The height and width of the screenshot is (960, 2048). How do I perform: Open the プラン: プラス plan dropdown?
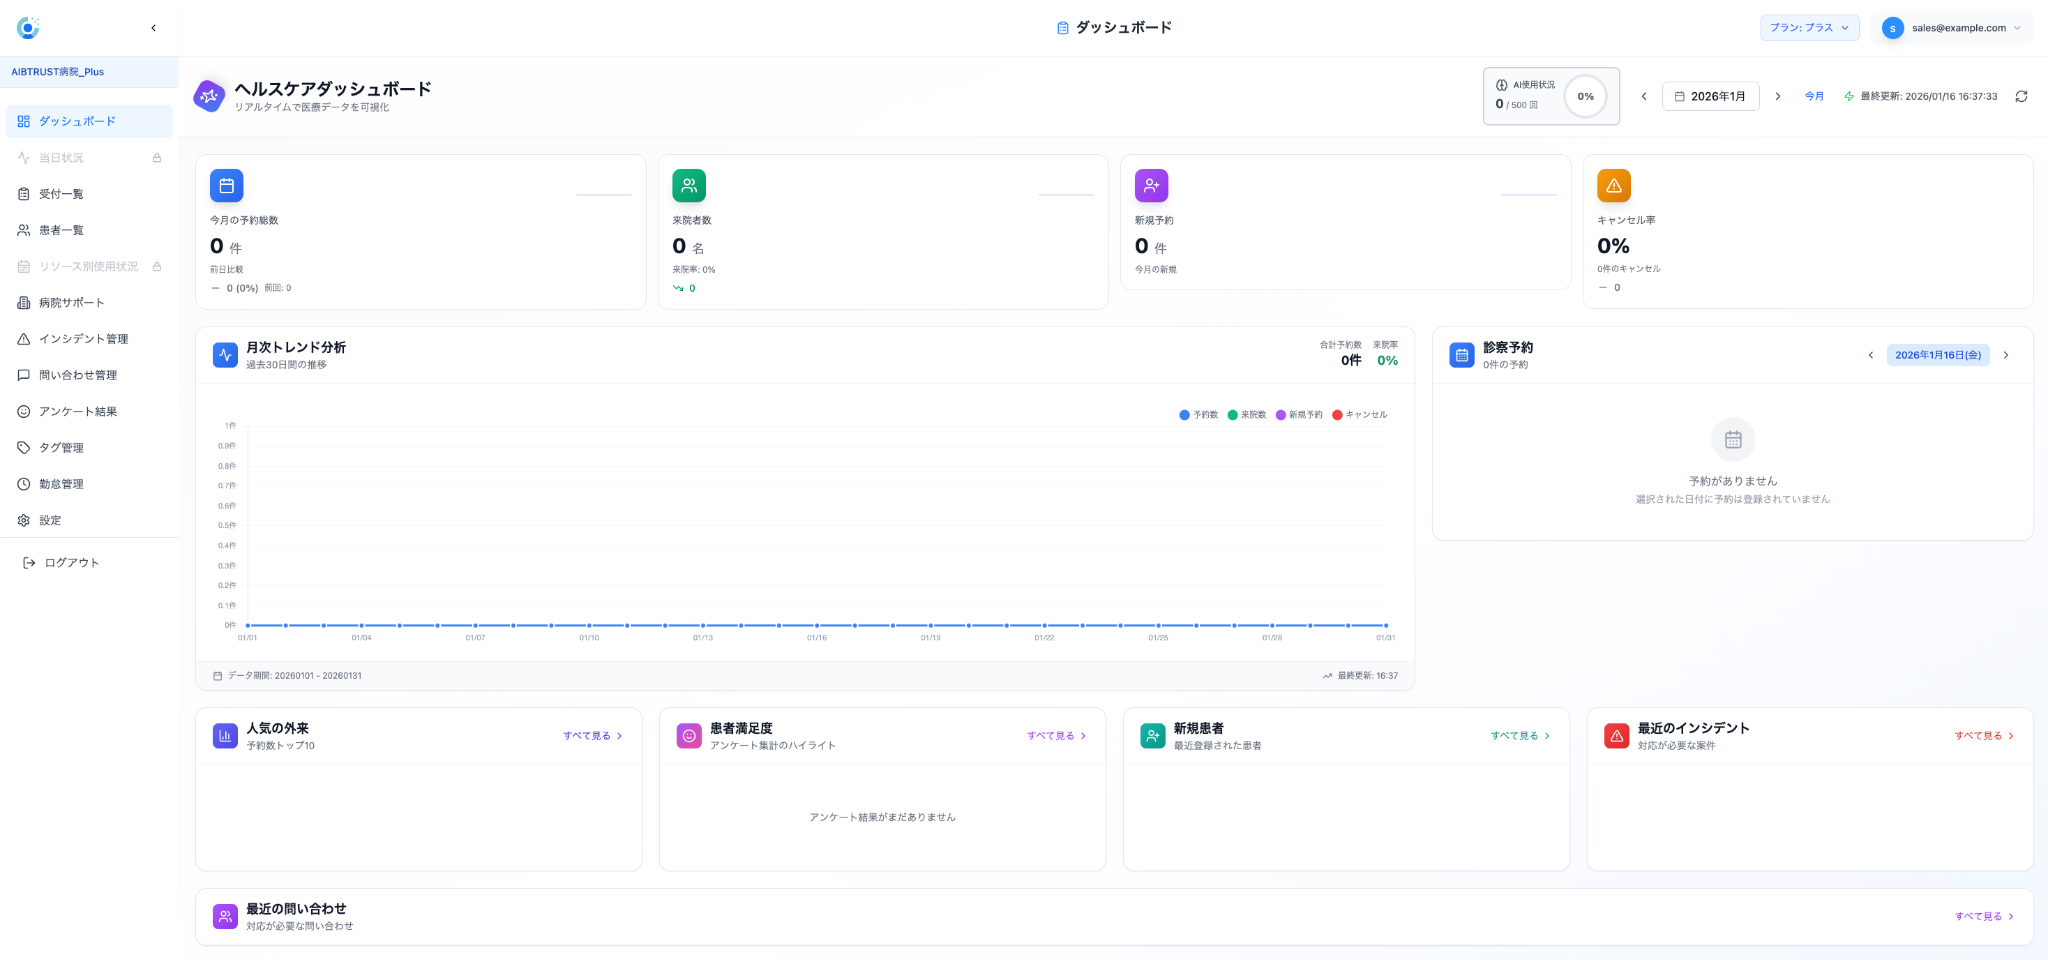pyautogui.click(x=1809, y=28)
